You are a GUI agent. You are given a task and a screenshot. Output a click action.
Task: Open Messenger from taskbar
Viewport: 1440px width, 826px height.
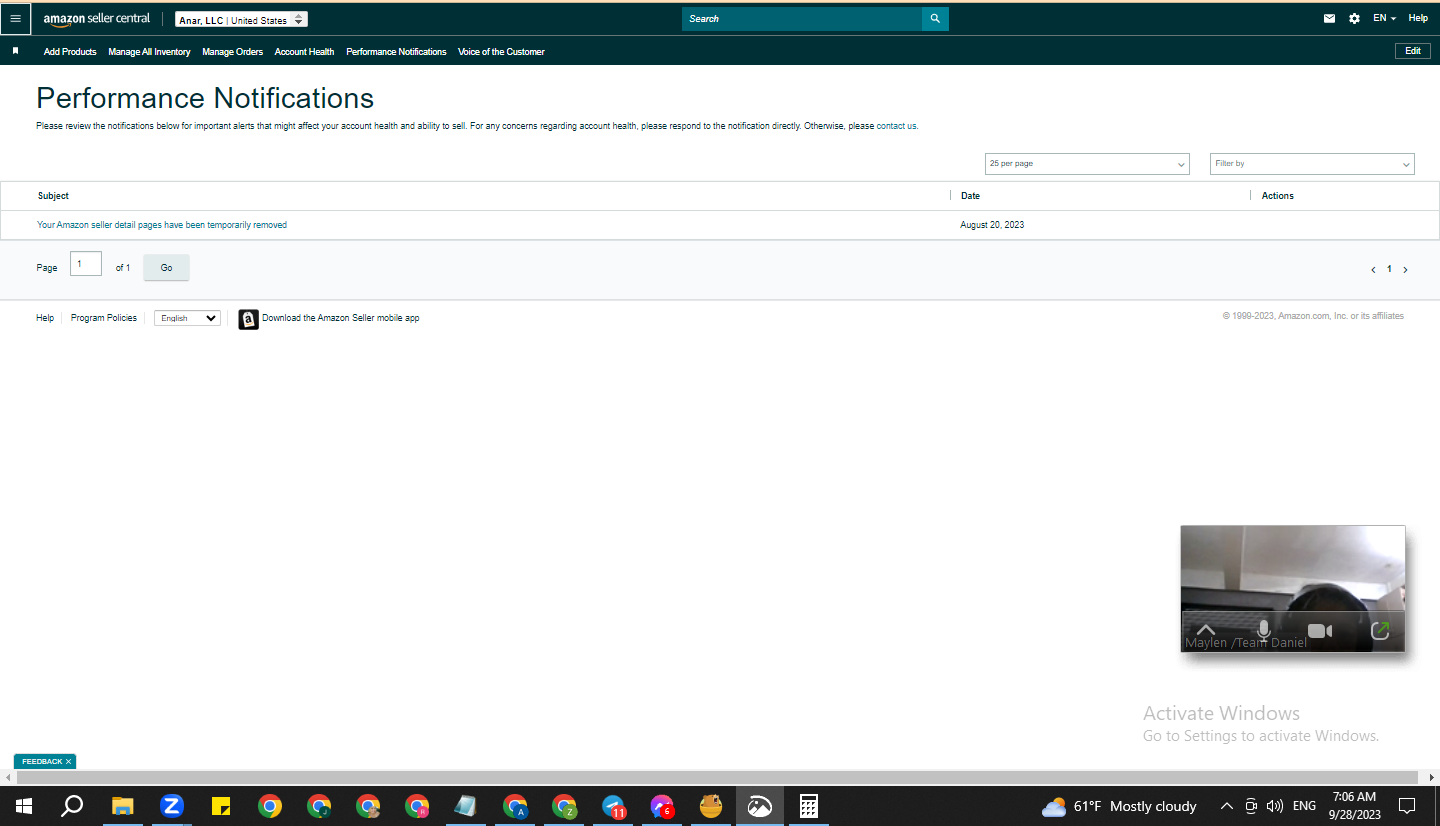click(x=662, y=806)
